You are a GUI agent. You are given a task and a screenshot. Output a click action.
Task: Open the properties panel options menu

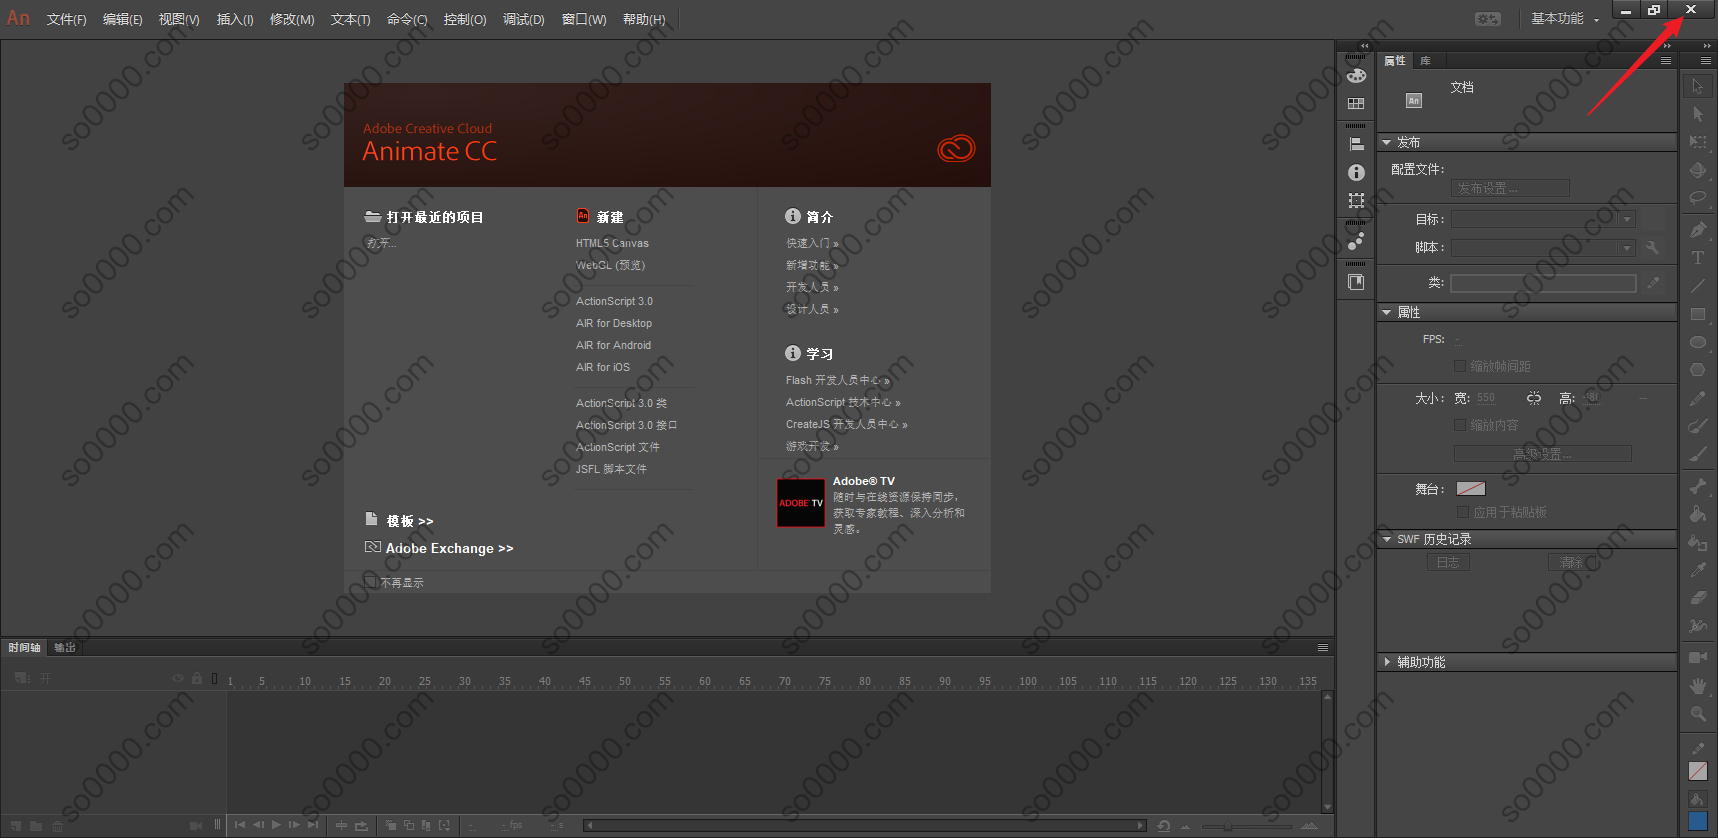coord(1666,61)
